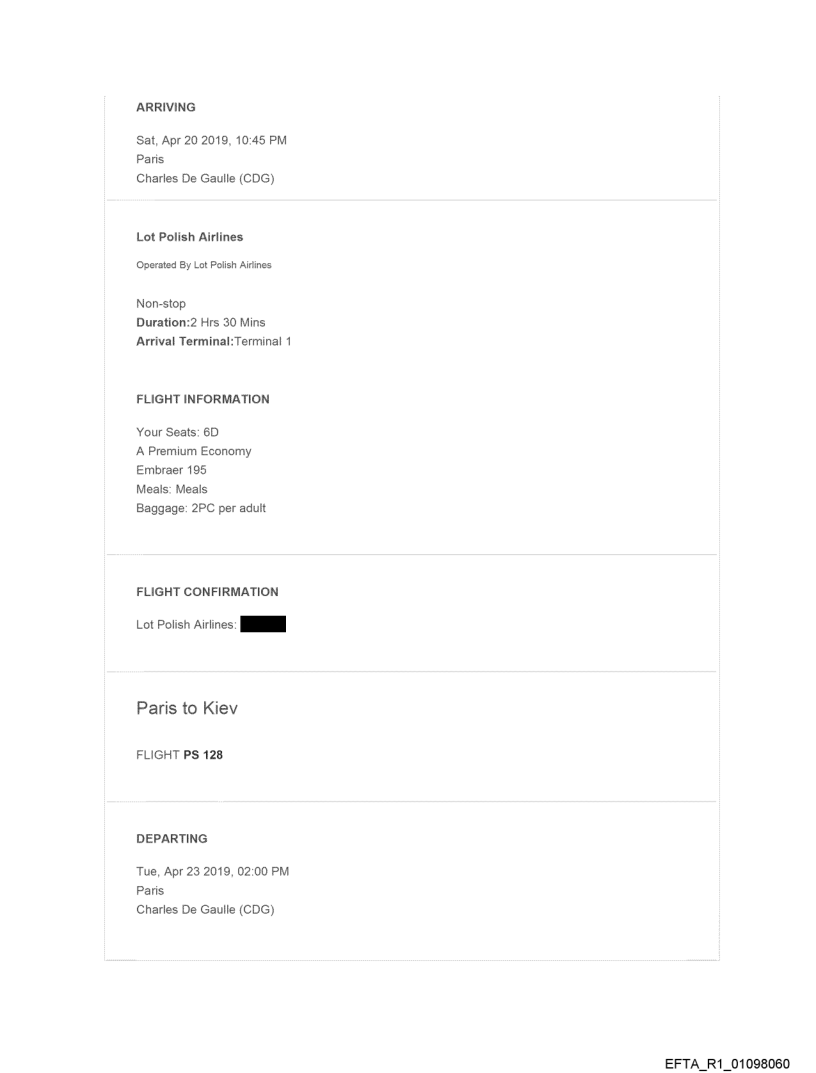Click the DEPARTING section heading
Viewport: 816px width, 1073px height.
pos(171,839)
